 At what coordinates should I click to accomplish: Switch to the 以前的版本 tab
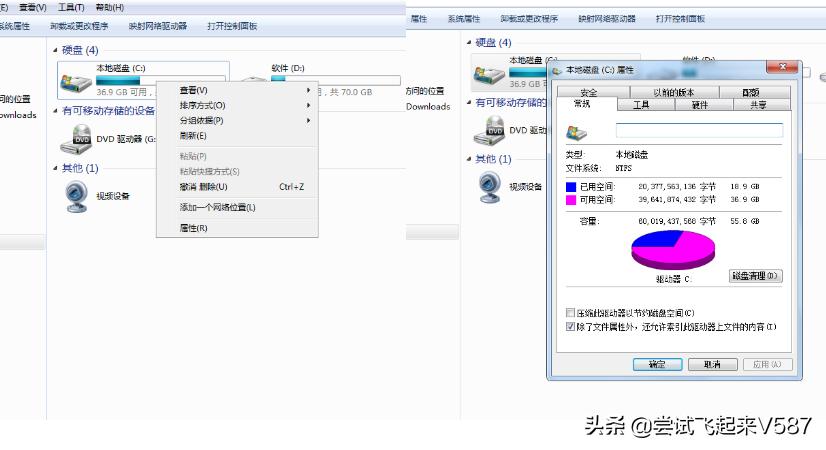click(674, 92)
